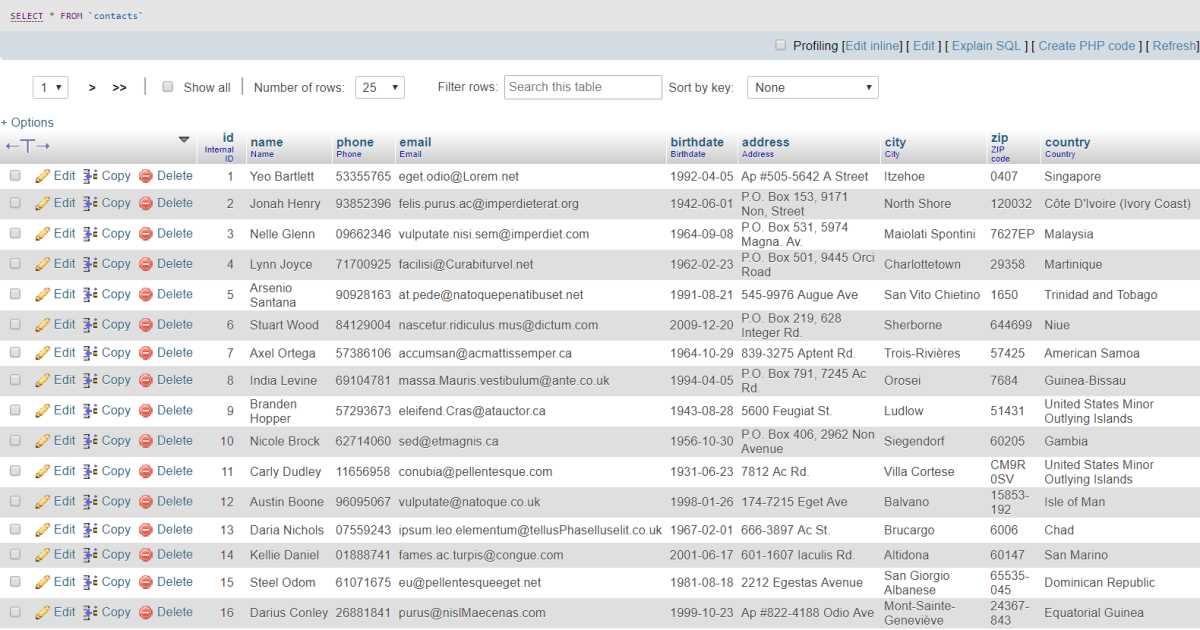Click the Search this table filter field
This screenshot has height=630, width=1200.
pyautogui.click(x=583, y=87)
